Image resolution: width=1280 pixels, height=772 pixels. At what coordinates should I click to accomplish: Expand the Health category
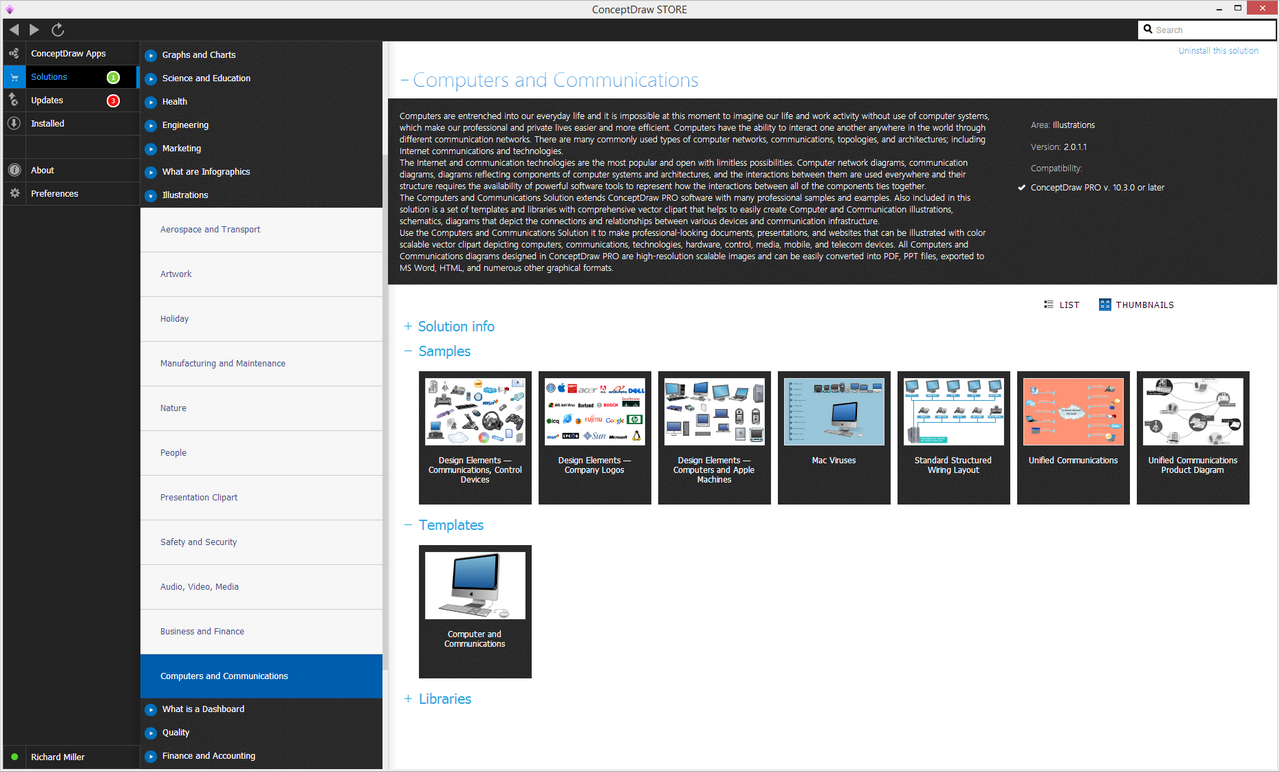tap(151, 102)
